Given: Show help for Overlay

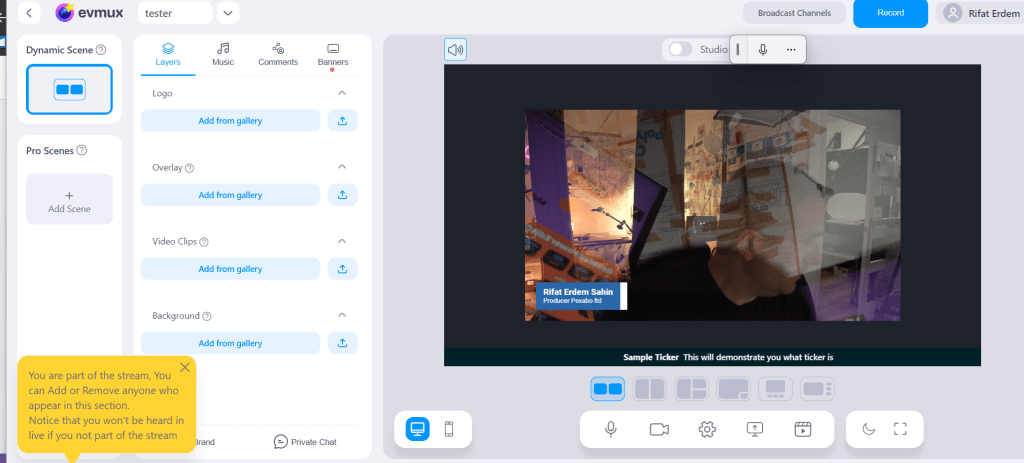Looking at the screenshot, I should coord(189,168).
